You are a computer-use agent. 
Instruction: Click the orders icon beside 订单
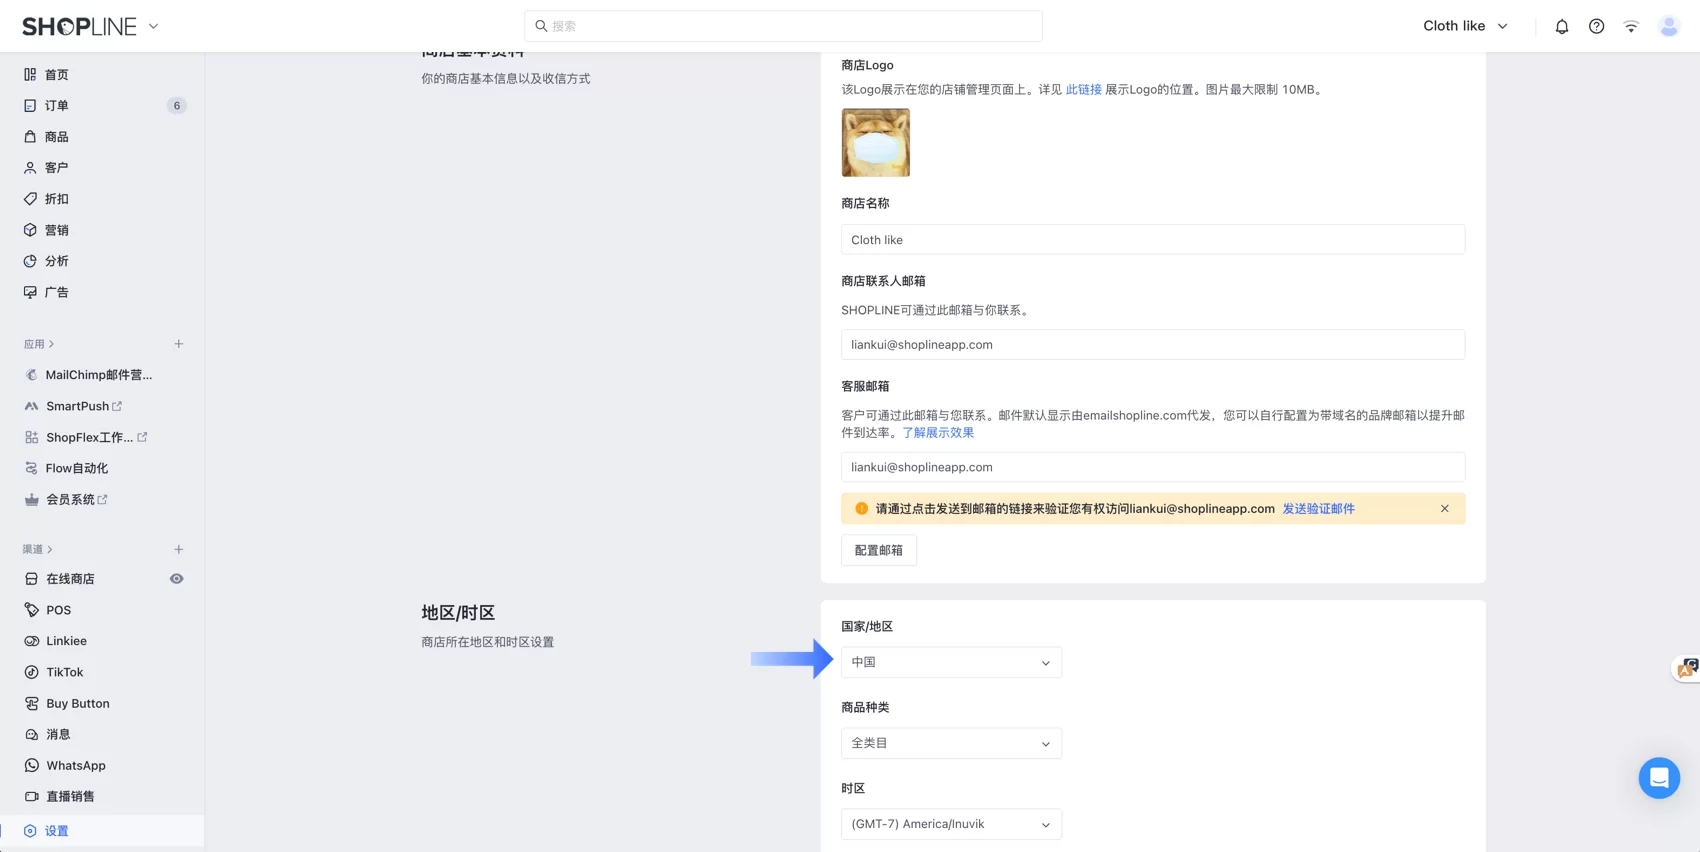tap(30, 105)
